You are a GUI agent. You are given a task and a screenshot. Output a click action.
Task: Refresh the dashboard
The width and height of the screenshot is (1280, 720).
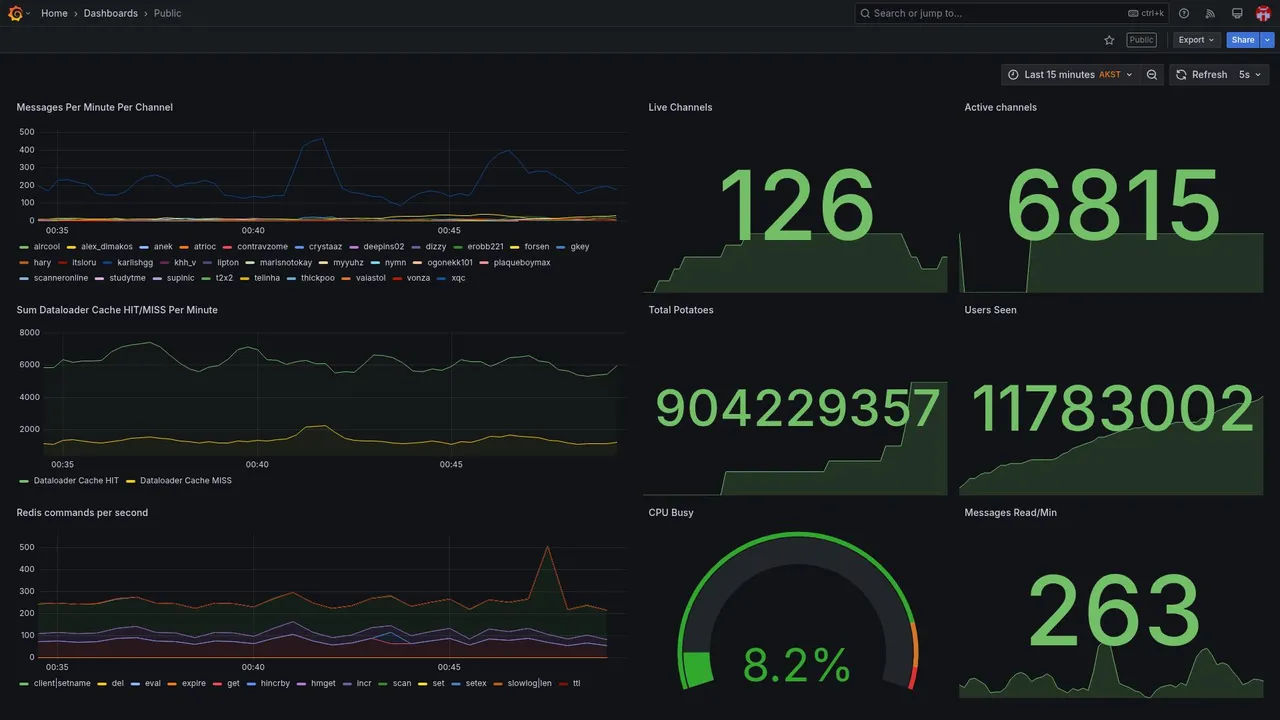1200,75
